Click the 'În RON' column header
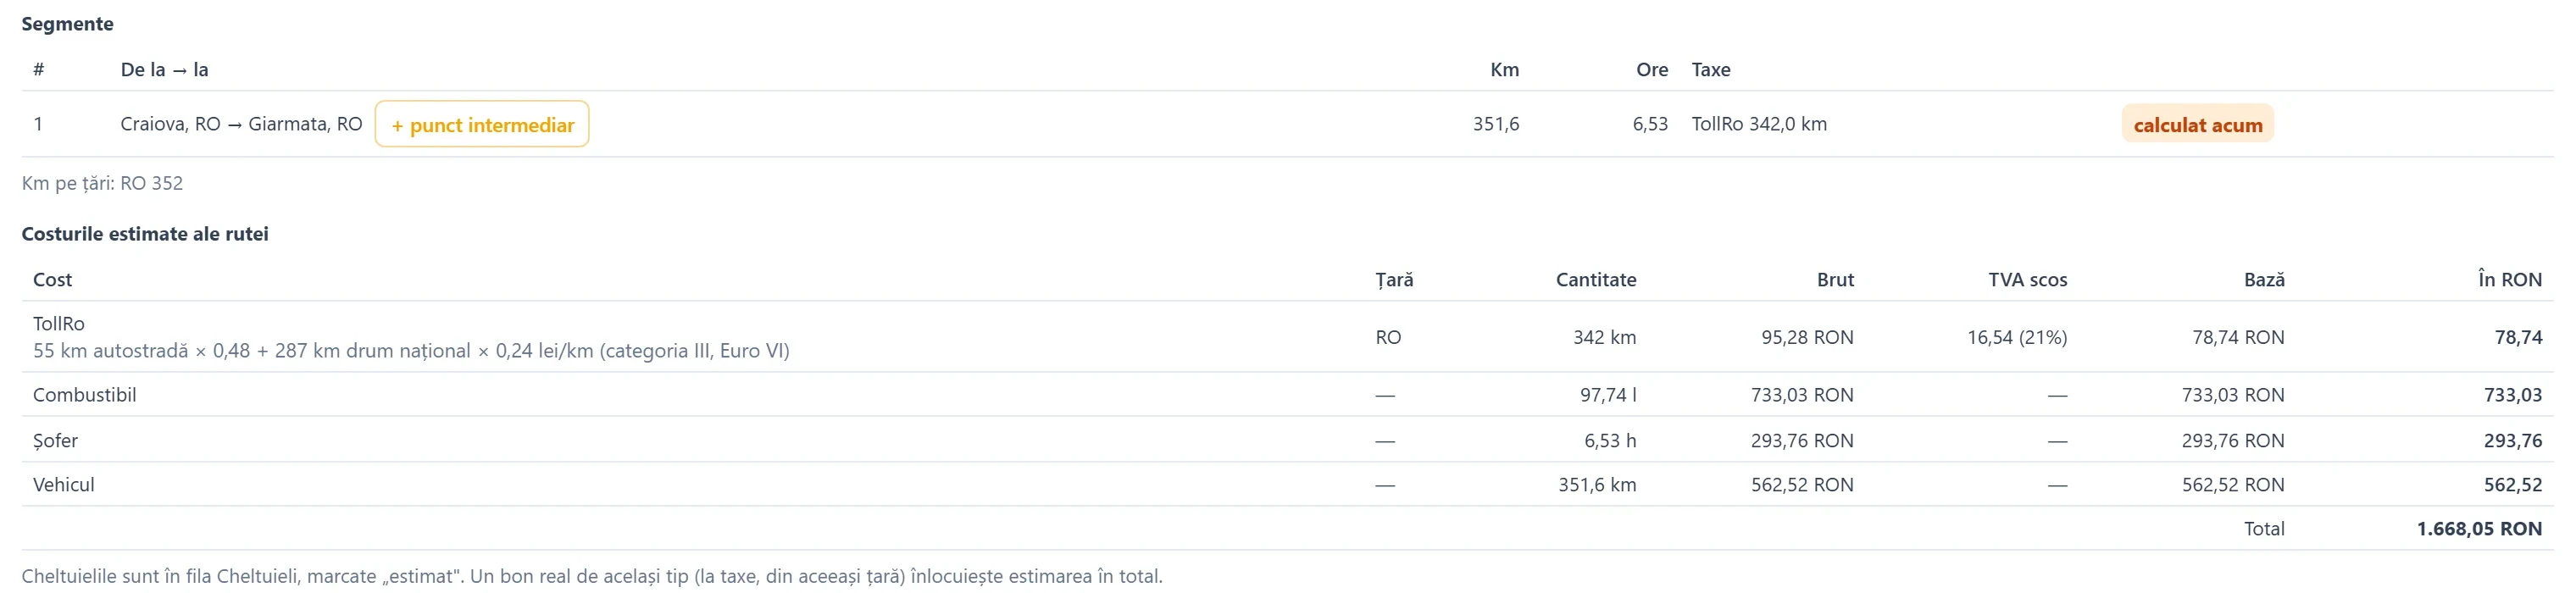The height and width of the screenshot is (593, 2576). [2510, 280]
